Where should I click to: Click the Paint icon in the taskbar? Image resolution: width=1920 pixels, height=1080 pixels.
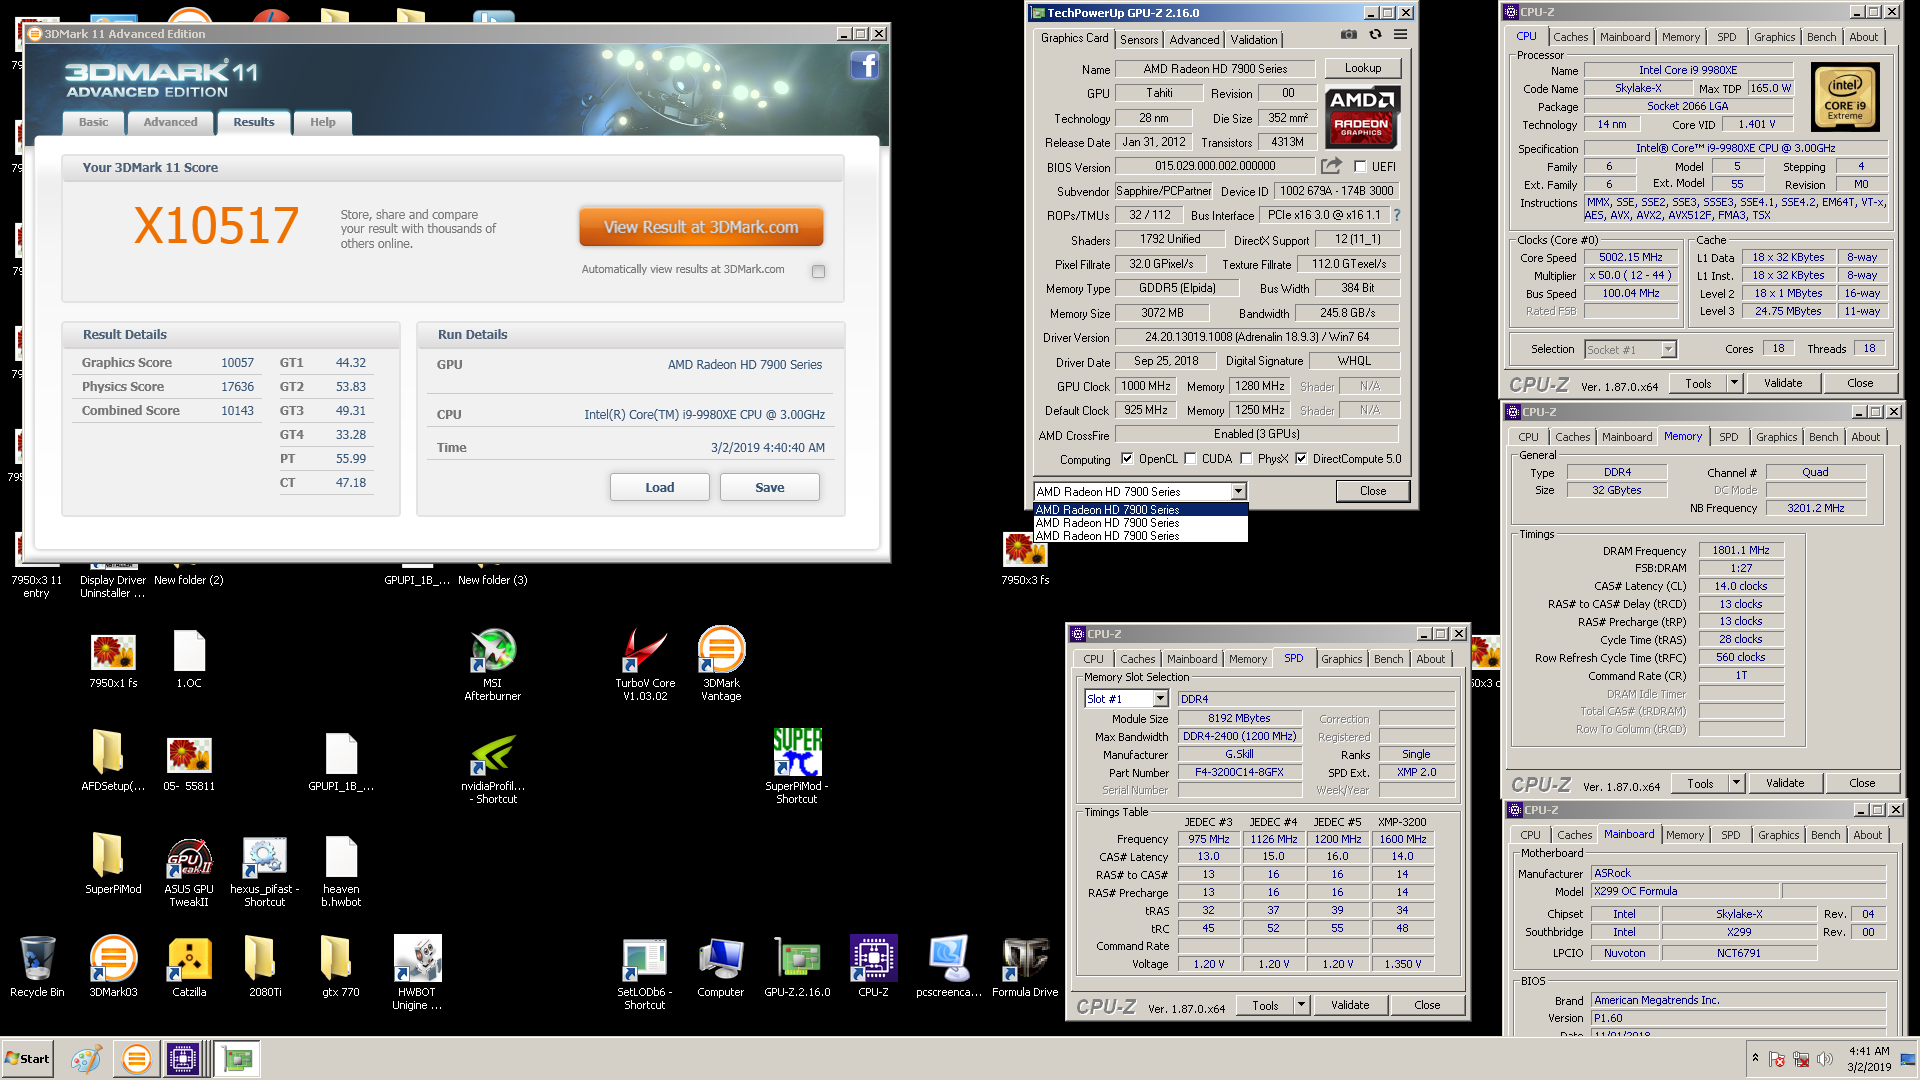click(x=86, y=1059)
